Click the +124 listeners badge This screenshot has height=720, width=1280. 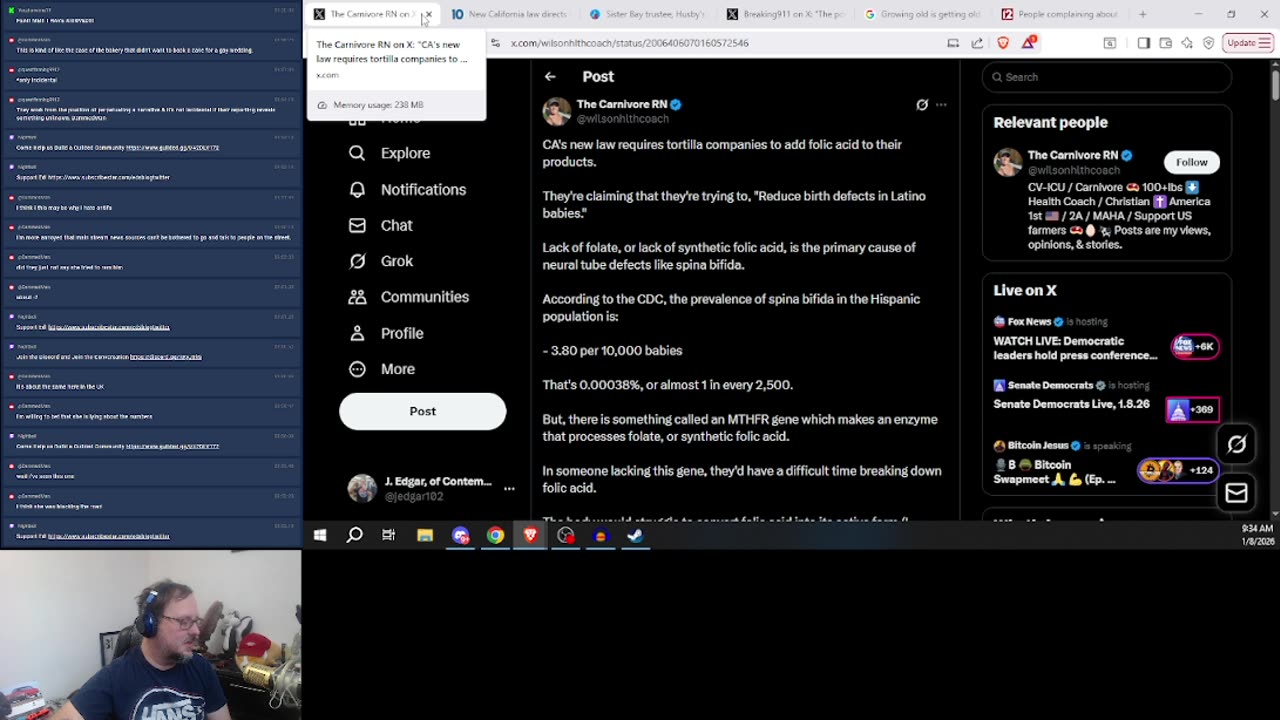(1178, 470)
